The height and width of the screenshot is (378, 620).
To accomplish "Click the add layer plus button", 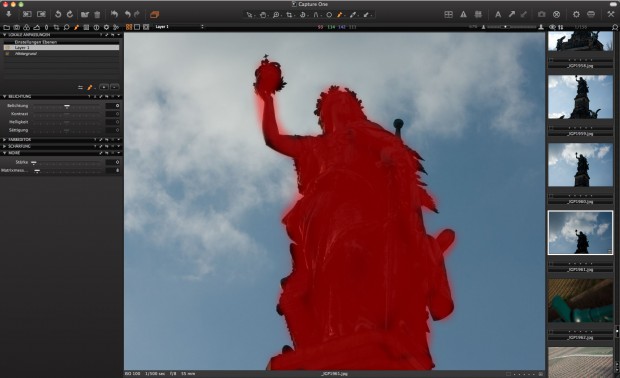I will pyautogui.click(x=104, y=87).
